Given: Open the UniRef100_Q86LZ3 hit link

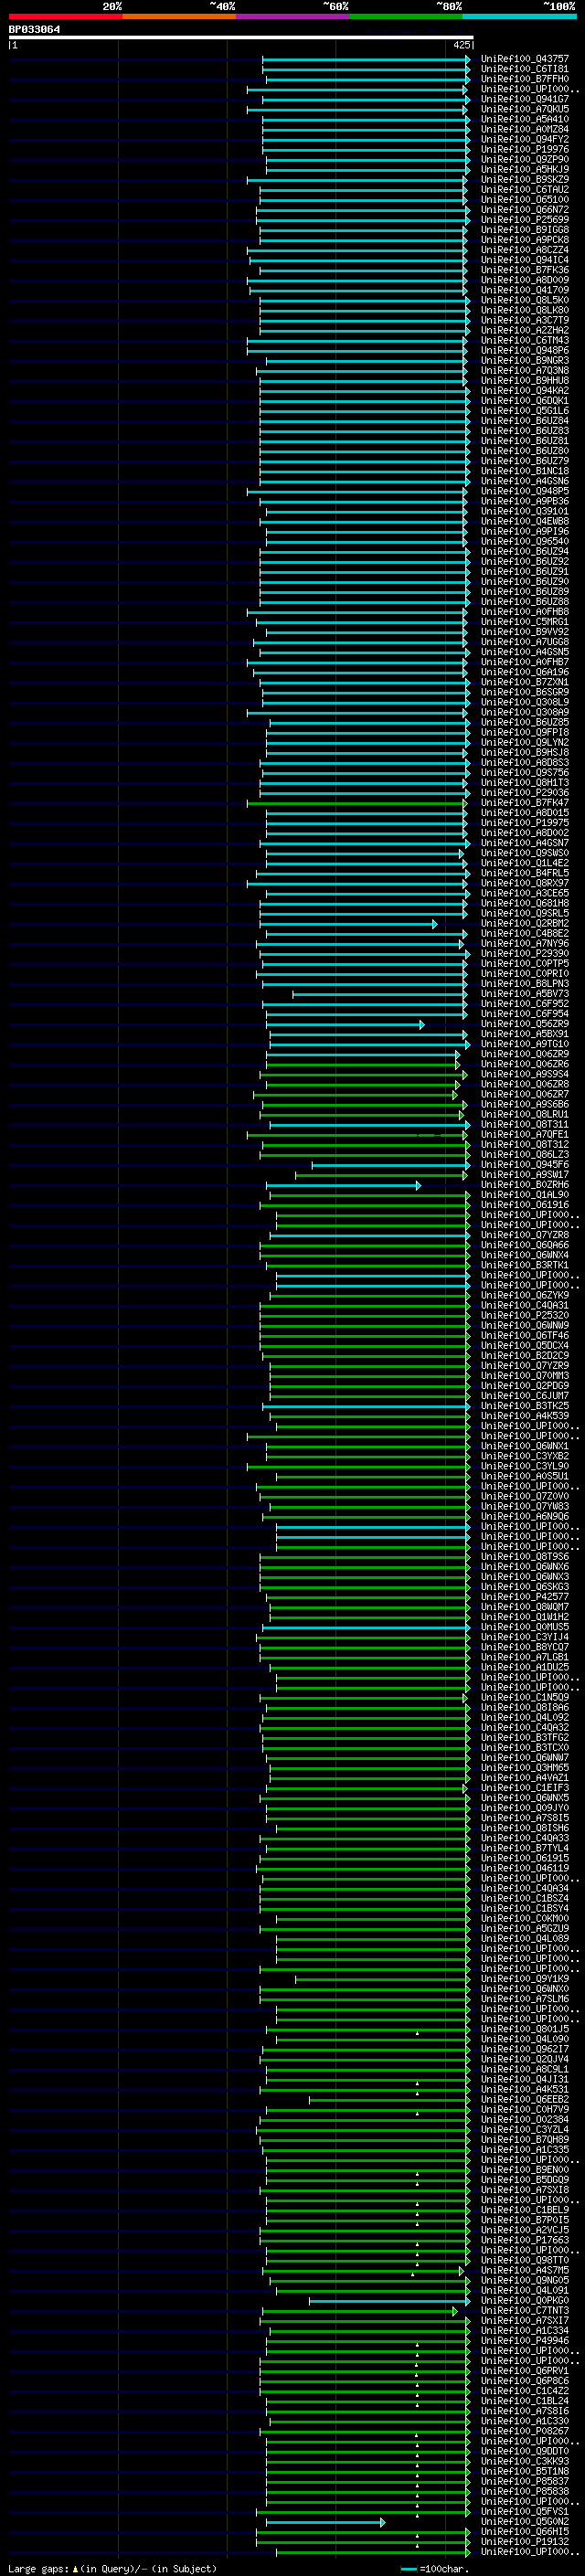Looking at the screenshot, I should point(524,1154).
